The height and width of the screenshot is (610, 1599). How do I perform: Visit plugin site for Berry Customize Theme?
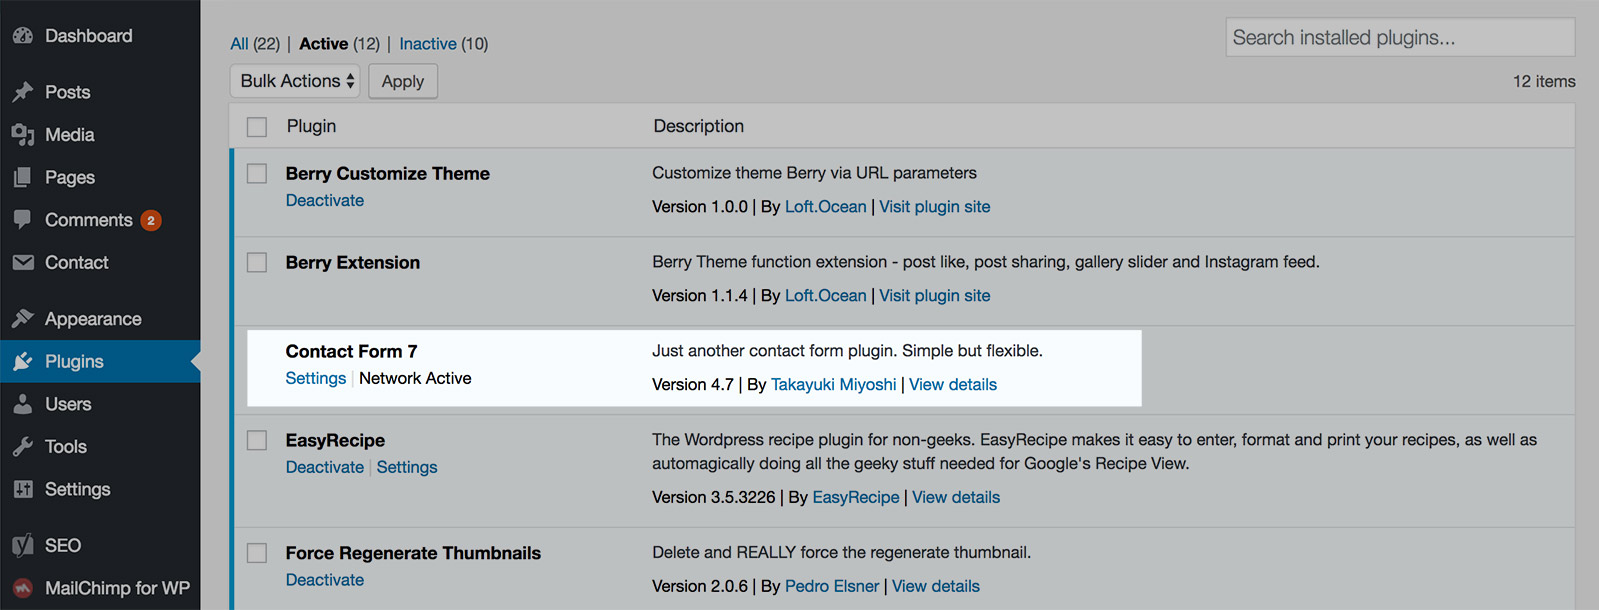coord(935,207)
